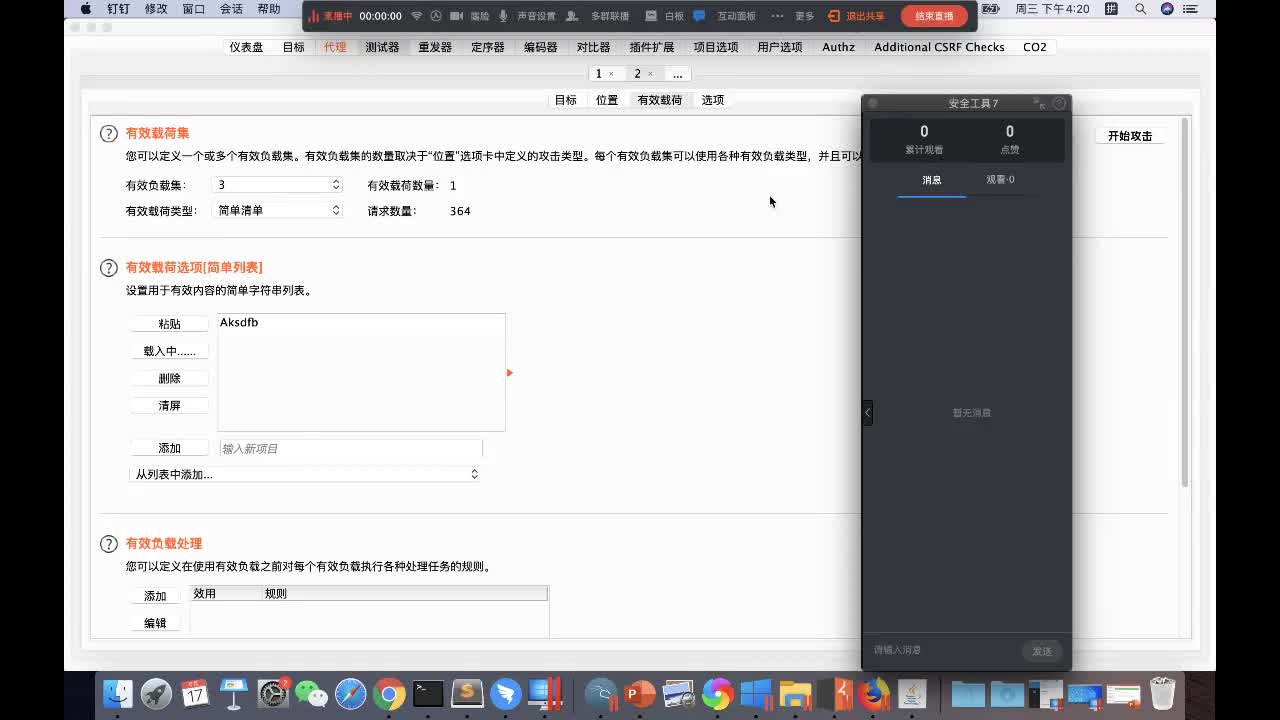This screenshot has width=1280, height=720.
Task: Click the main panel vertical scrollbar
Action: pos(1185,303)
